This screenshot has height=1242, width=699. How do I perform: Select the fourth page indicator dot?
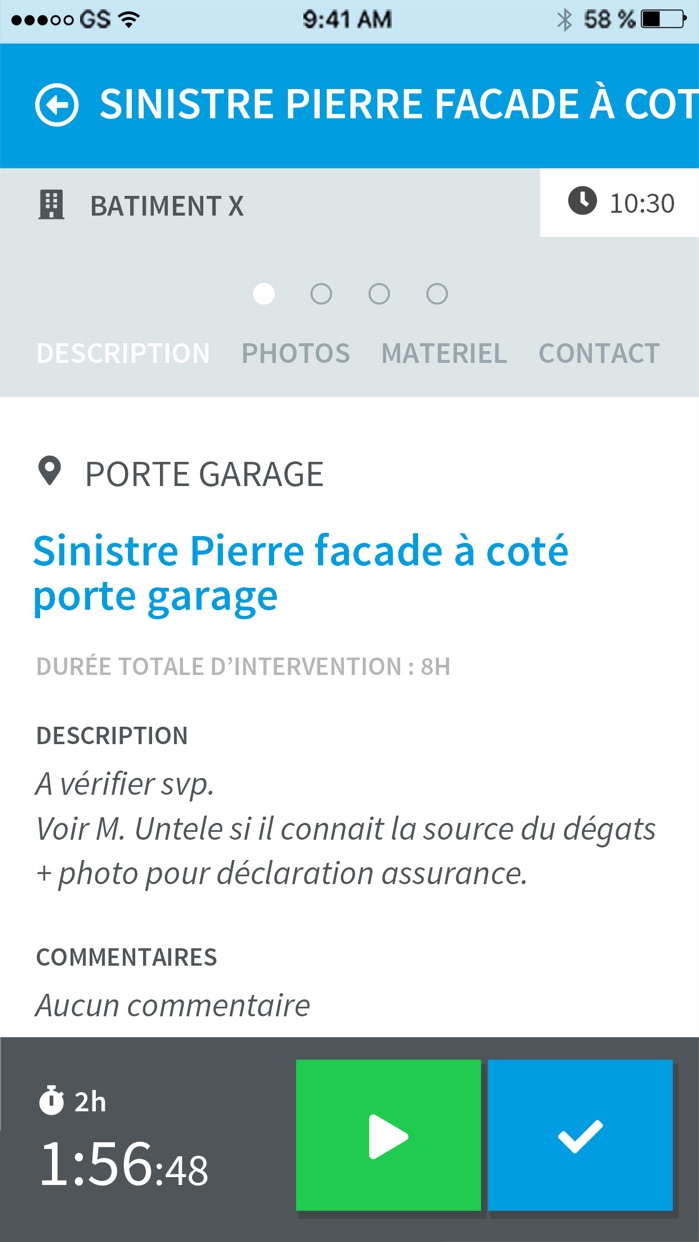[437, 294]
